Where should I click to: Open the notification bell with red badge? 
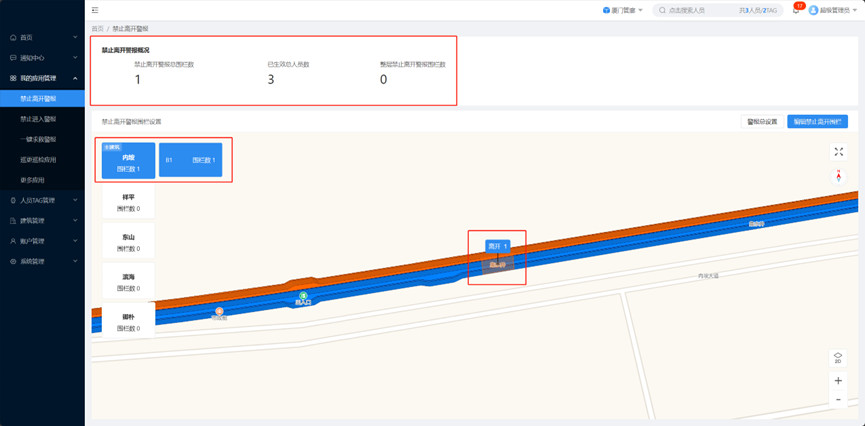[796, 10]
